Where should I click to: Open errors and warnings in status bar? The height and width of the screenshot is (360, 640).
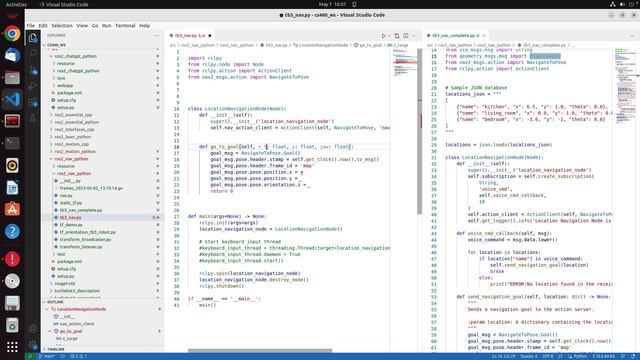pos(78,356)
